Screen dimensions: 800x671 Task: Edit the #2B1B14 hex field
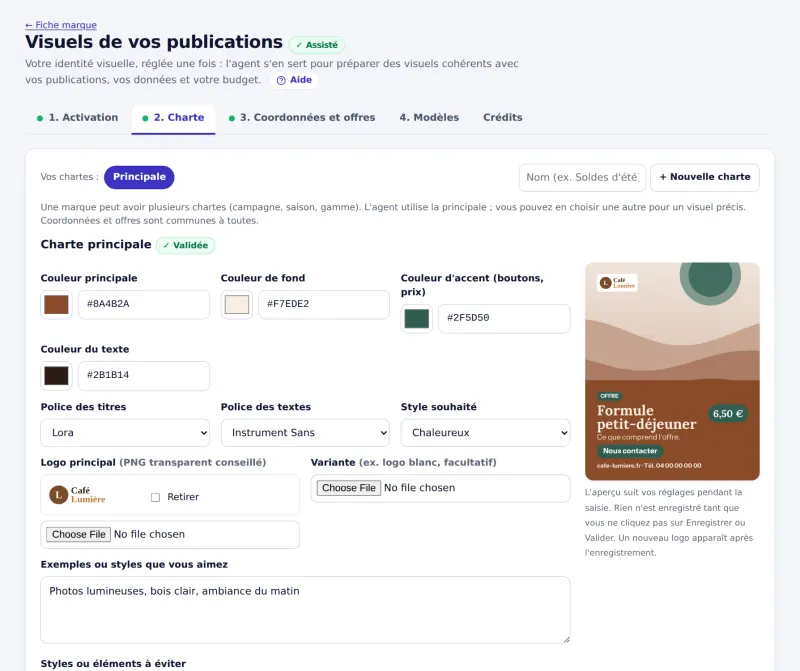[144, 376]
